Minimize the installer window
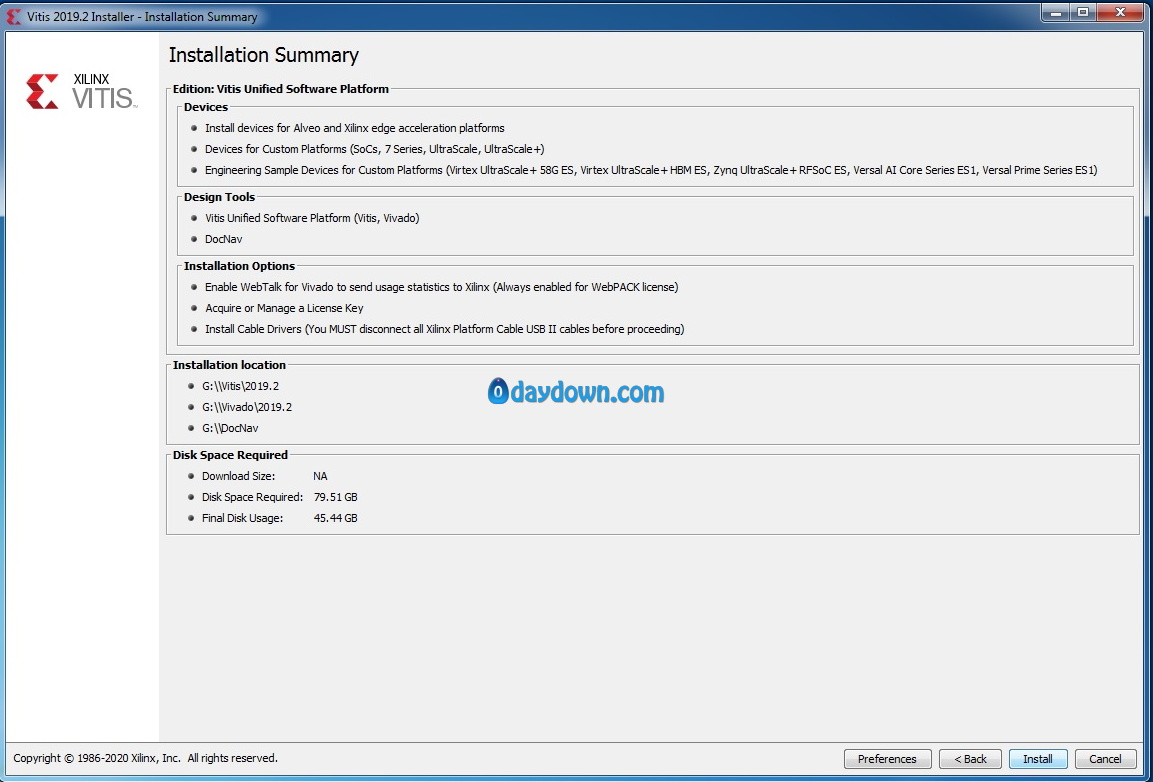The image size is (1153, 782). tap(1056, 12)
